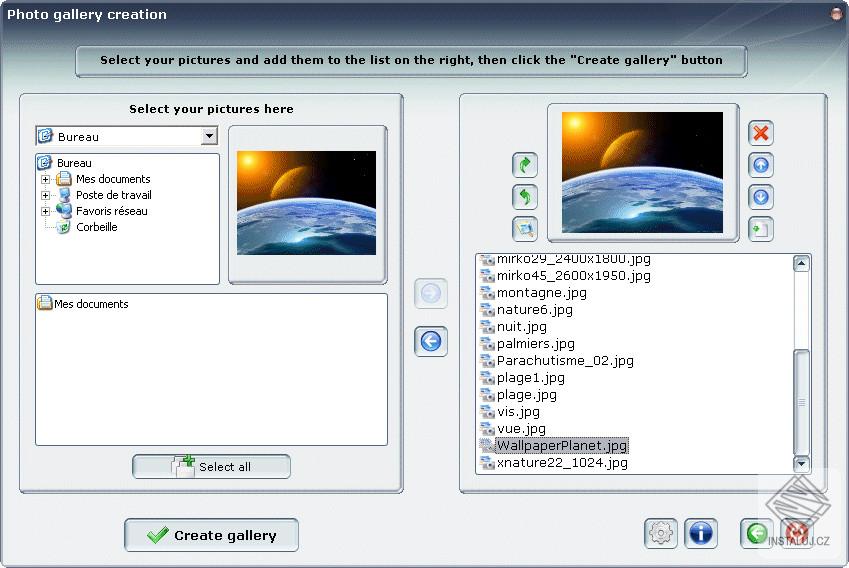Screen dimensions: 849x568
Task: Select Mes documents in the folder tree
Action: 113,179
